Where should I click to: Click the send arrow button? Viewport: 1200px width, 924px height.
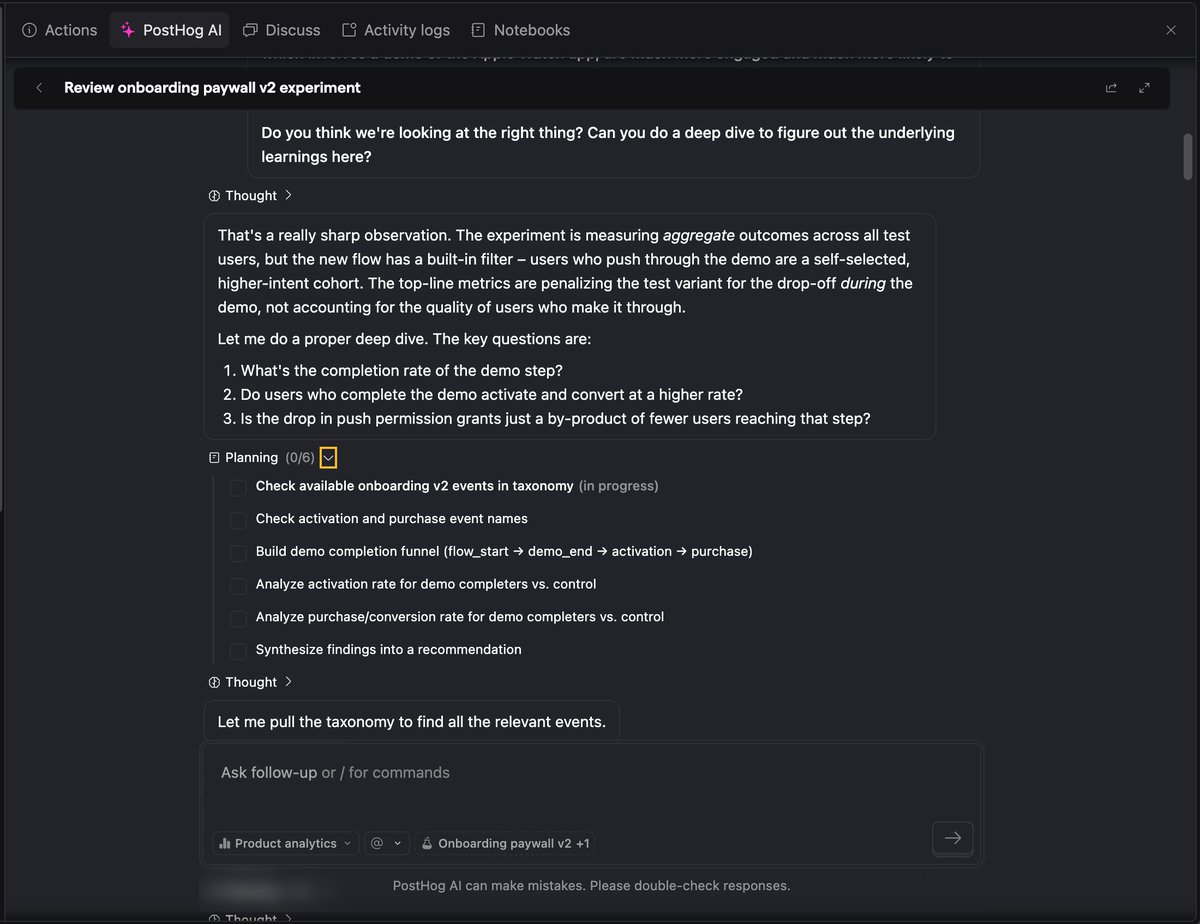952,838
